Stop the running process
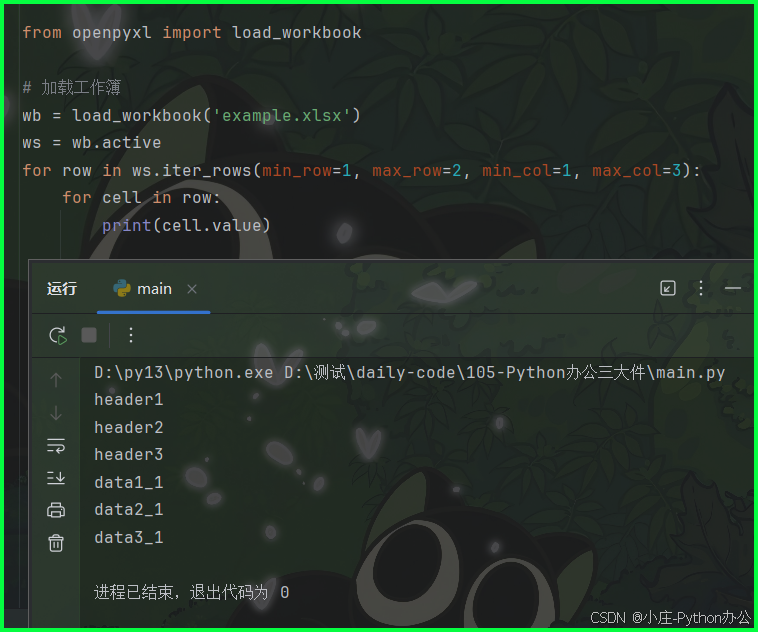Screen dimensions: 758x632 point(89,335)
